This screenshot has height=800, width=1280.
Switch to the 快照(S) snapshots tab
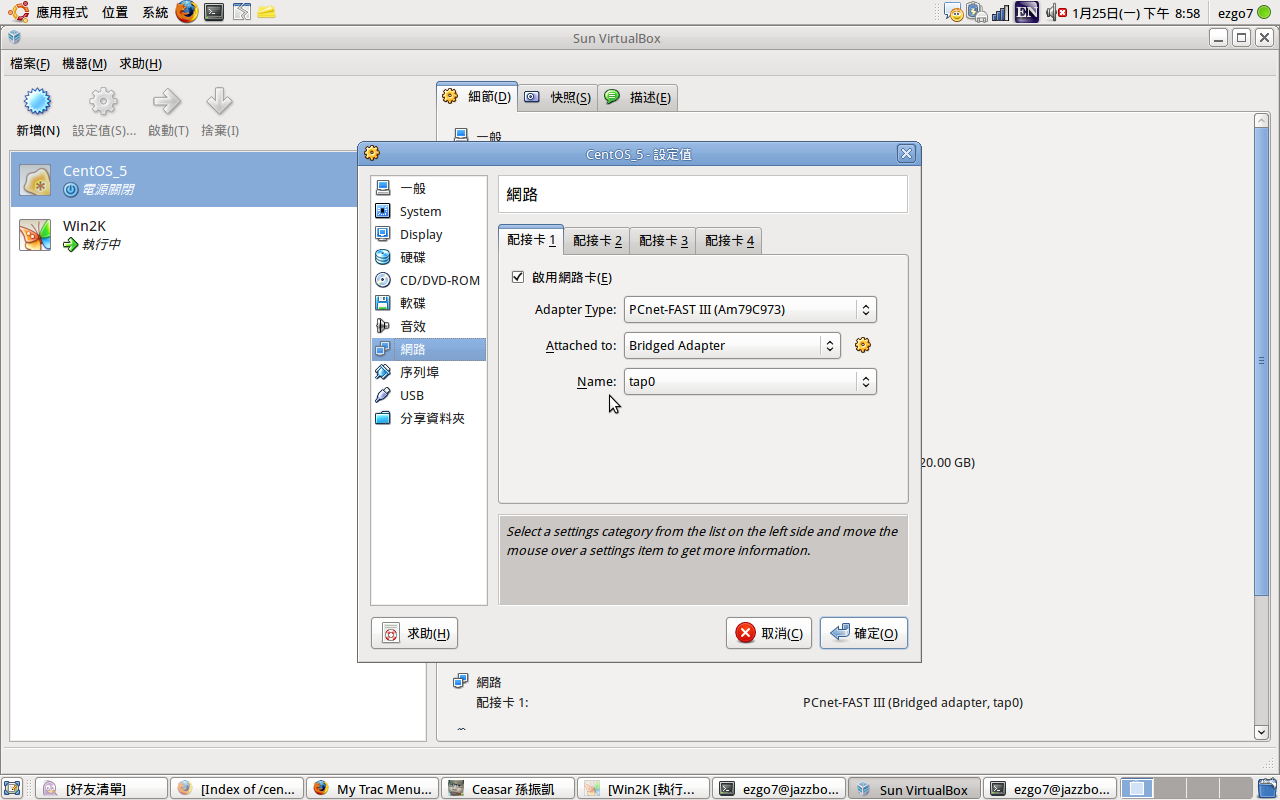pyautogui.click(x=558, y=97)
